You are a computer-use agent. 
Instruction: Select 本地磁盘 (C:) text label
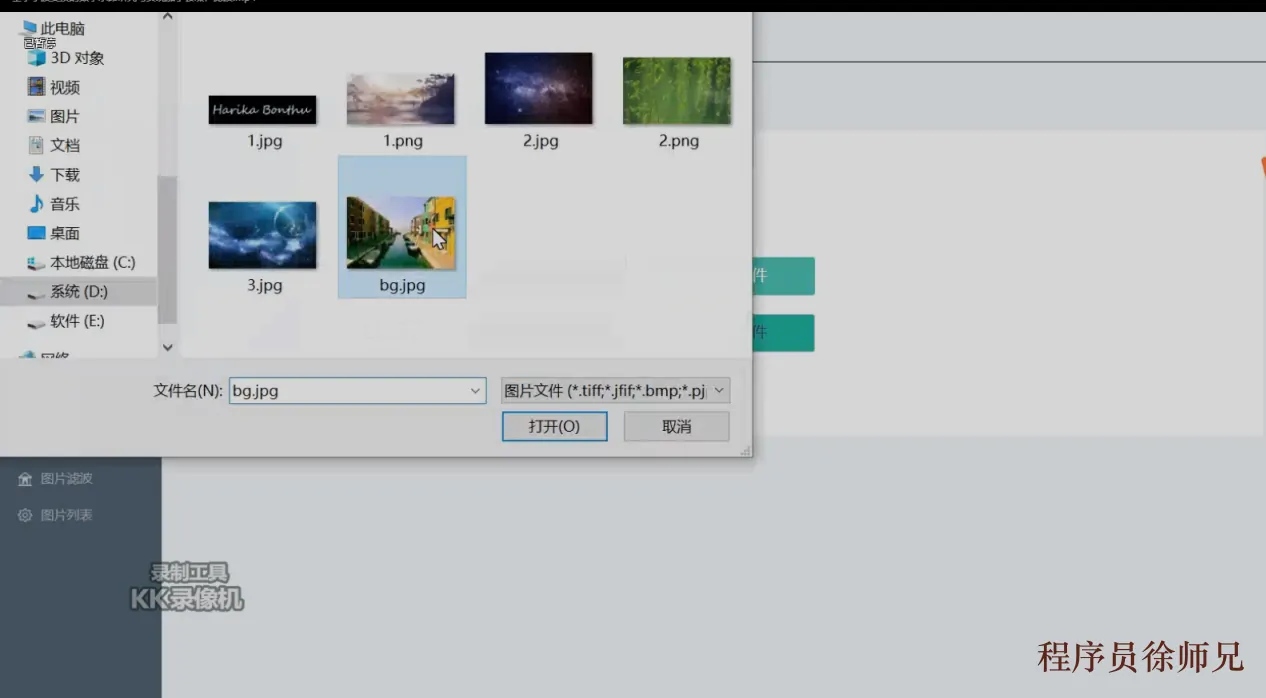93,262
